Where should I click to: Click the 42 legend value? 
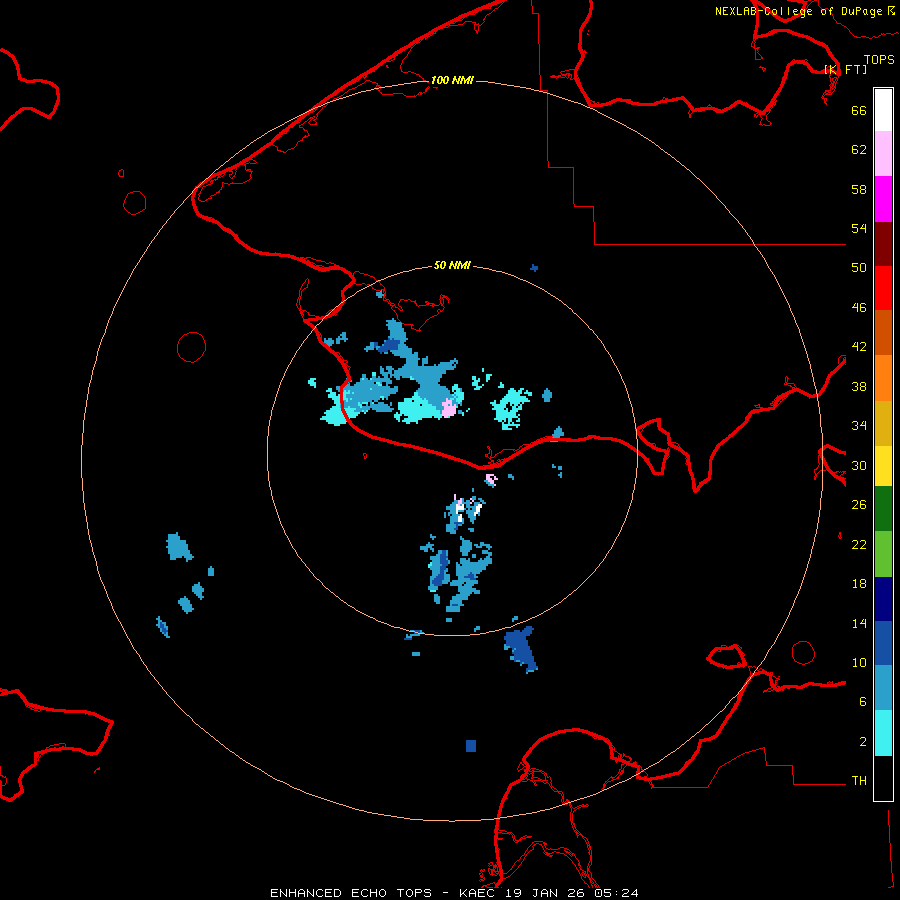tap(859, 347)
